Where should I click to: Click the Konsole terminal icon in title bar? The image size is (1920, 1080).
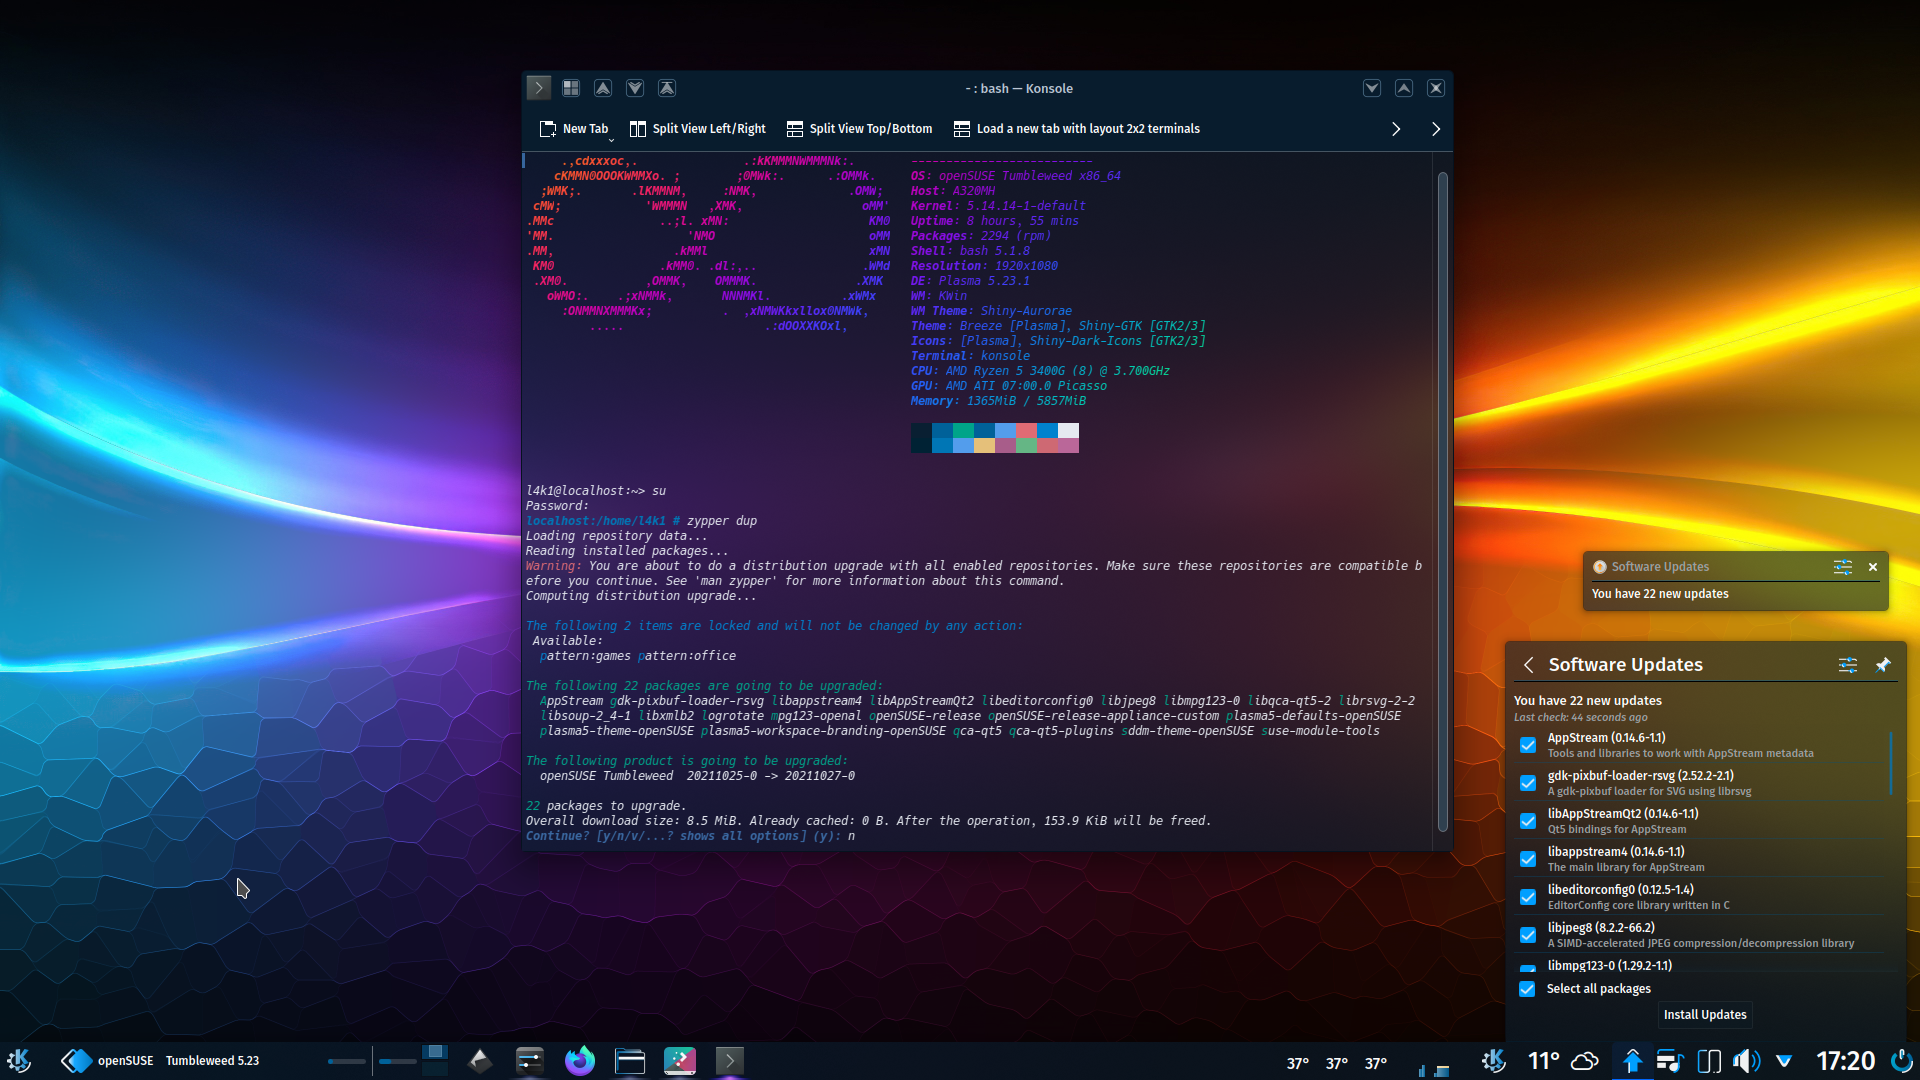539,88
